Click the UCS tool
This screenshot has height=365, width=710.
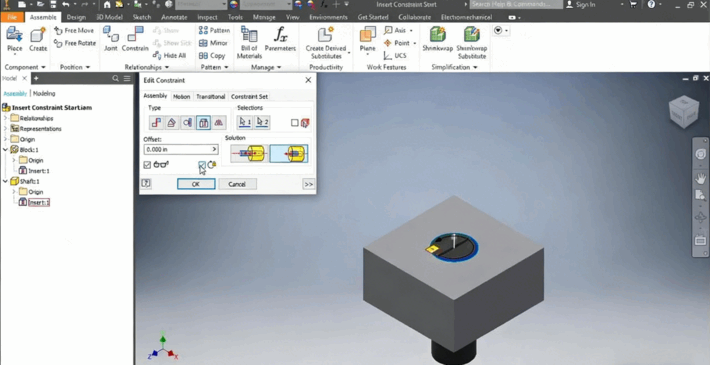395,56
